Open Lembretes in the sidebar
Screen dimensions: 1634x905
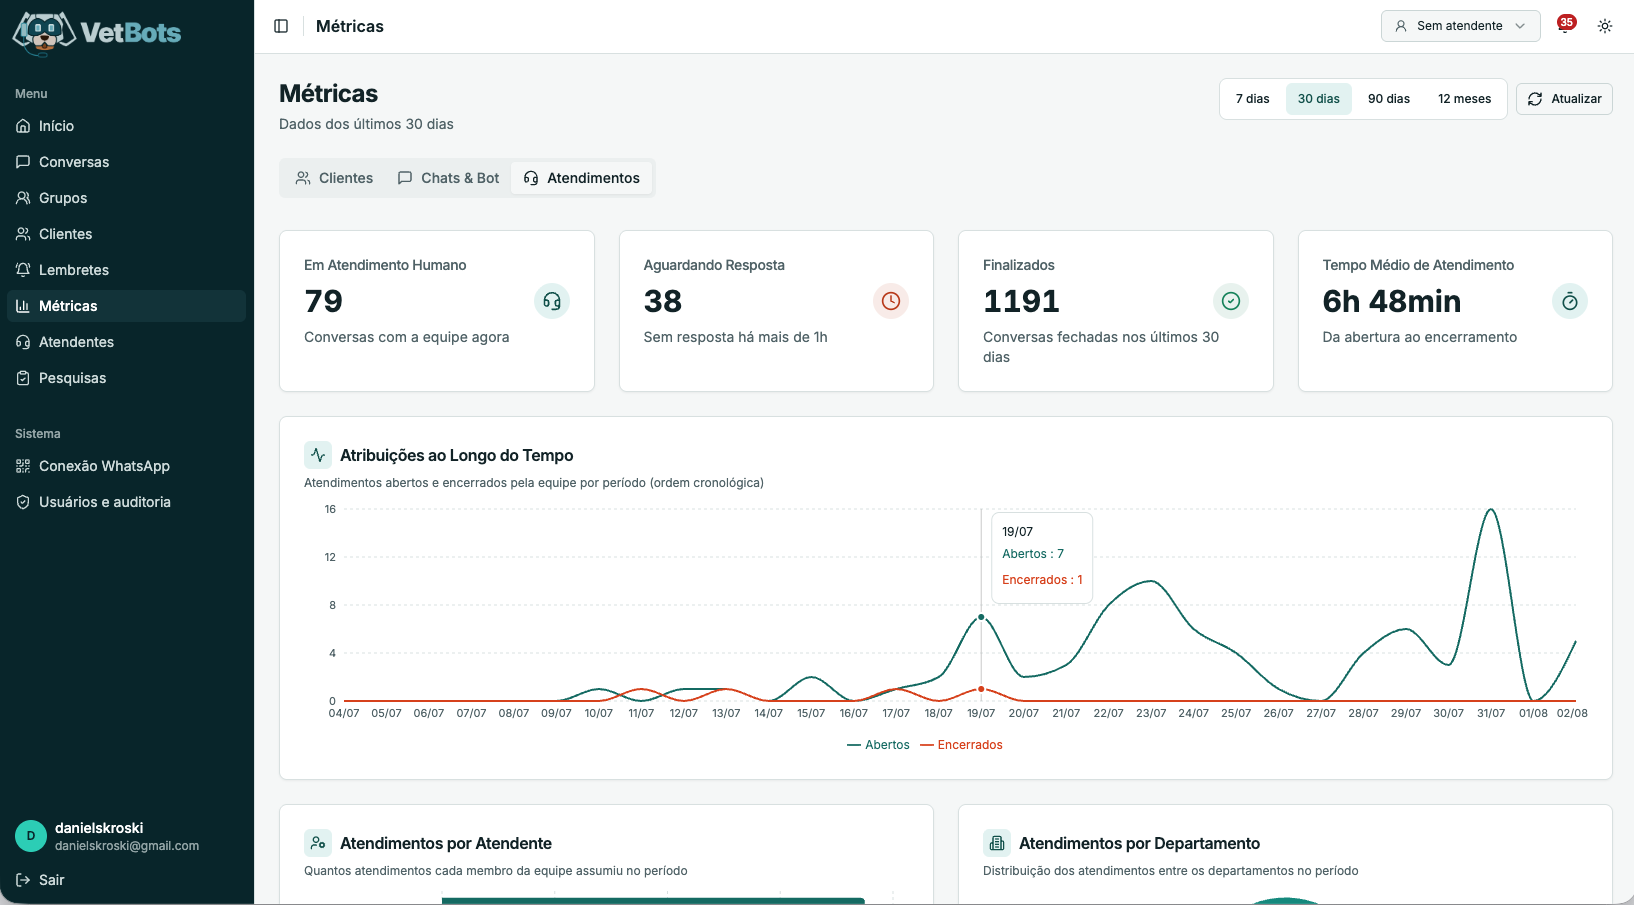(x=126, y=270)
